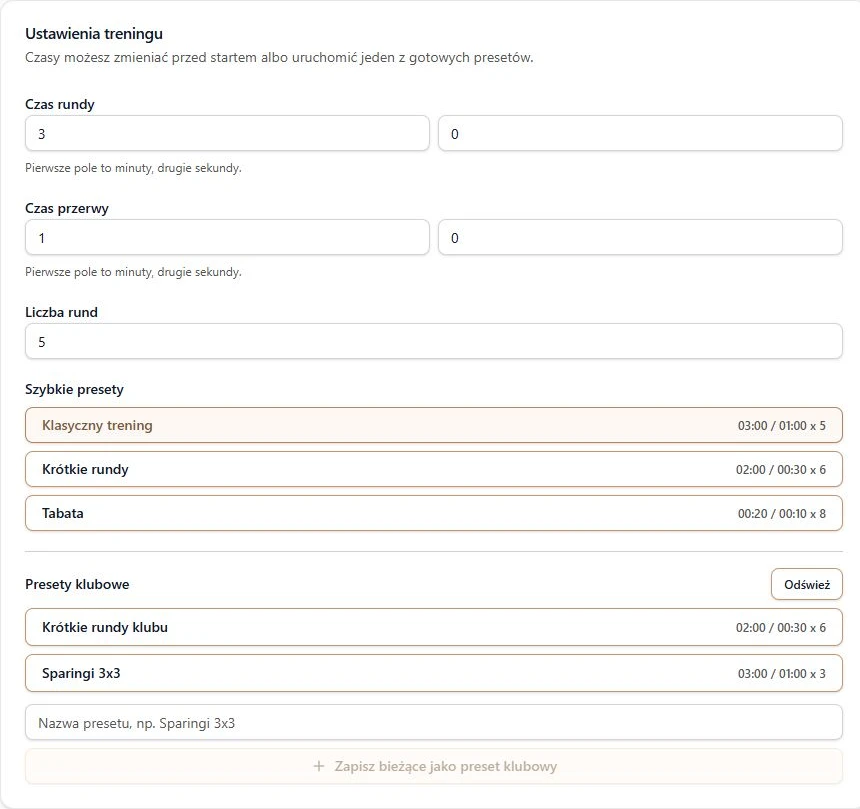Click the Liczba rund label
Viewport: 860px width, 809px height.
(61, 312)
